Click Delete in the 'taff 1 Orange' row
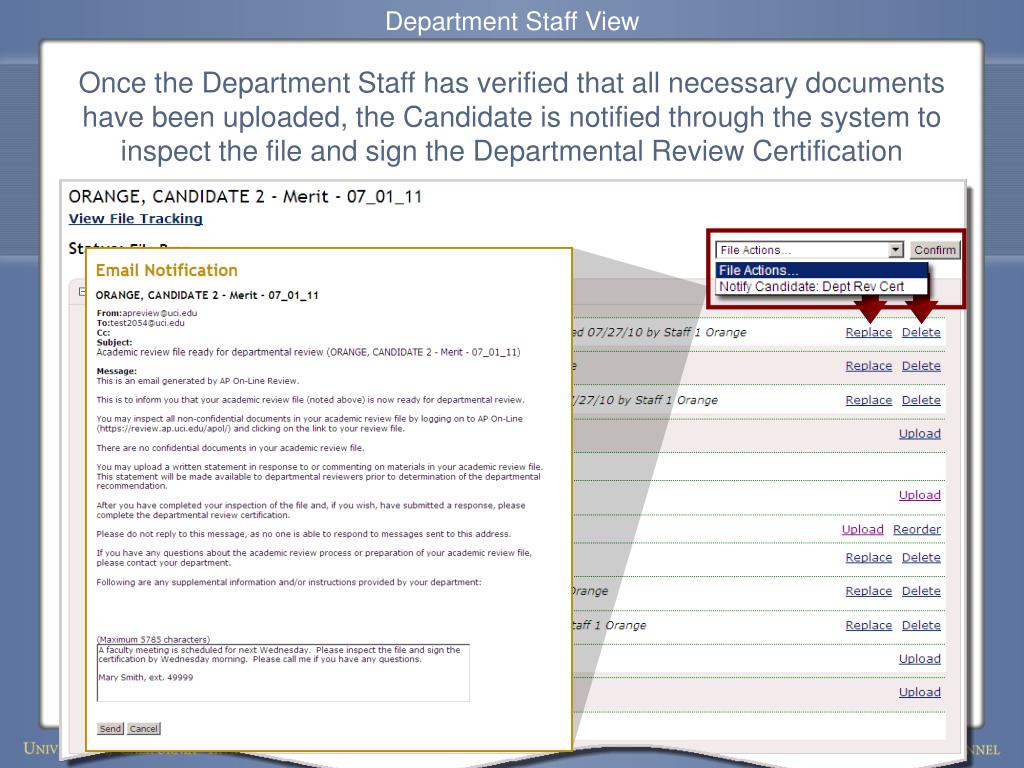Screen dimensions: 1024x768 point(921,625)
